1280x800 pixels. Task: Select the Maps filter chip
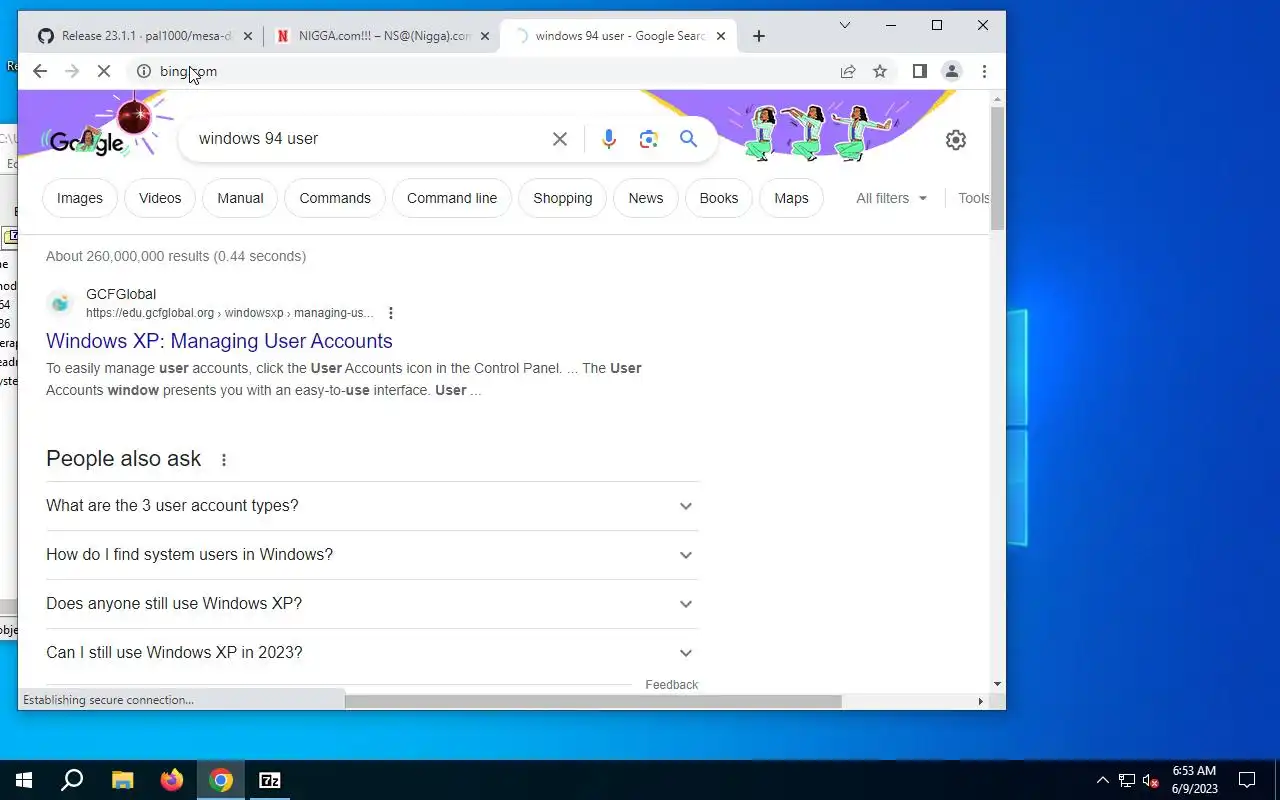[791, 198]
